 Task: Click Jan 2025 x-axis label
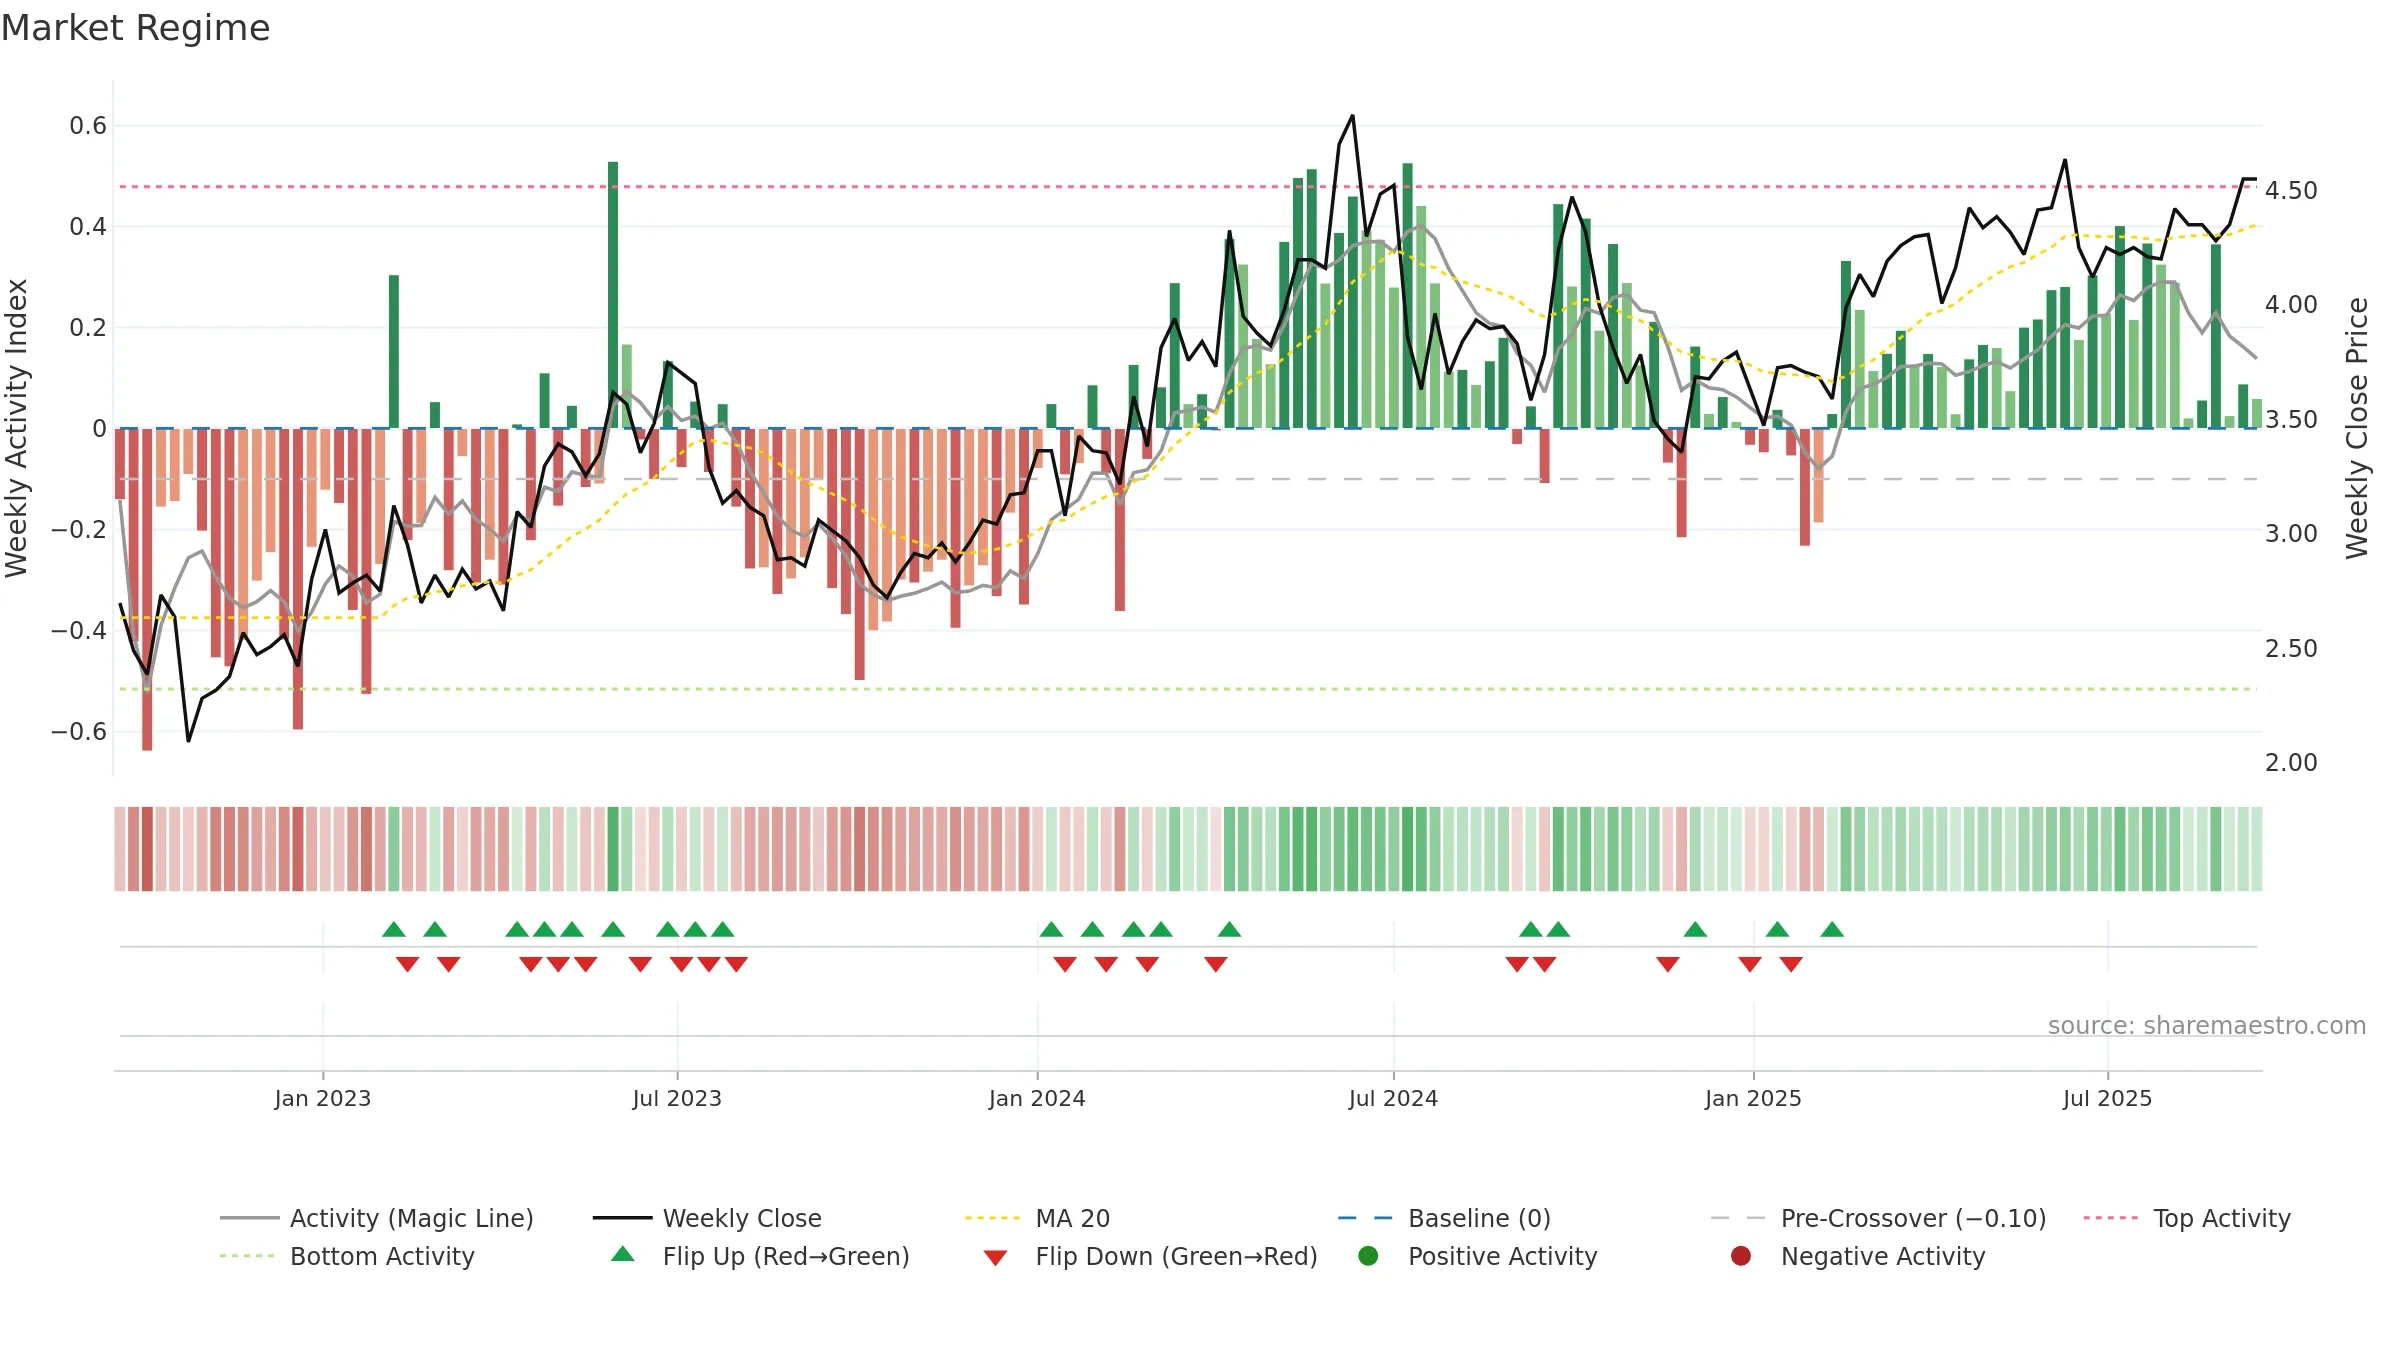click(1753, 1098)
